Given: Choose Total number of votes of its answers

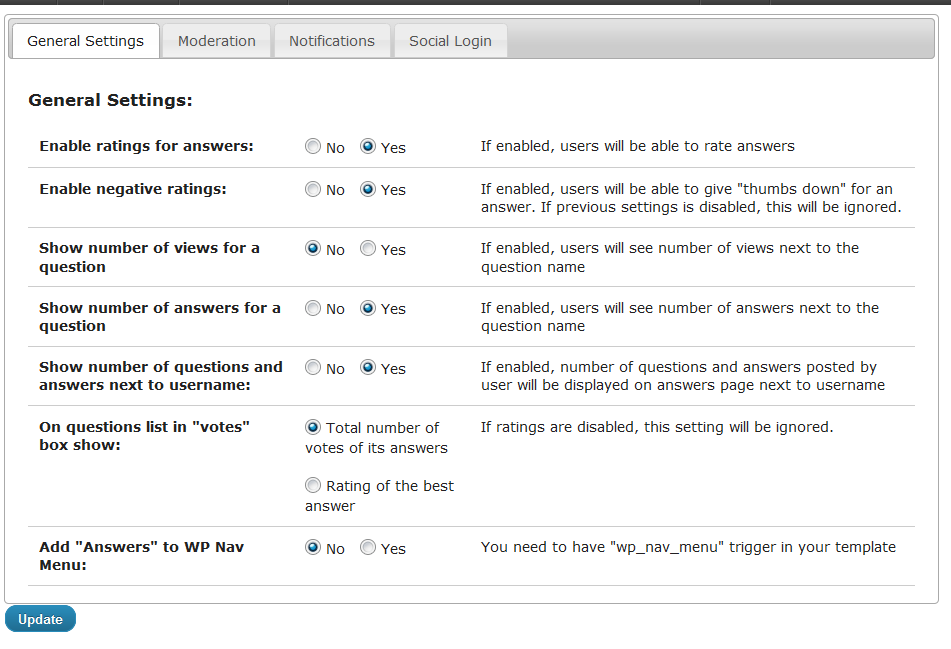Looking at the screenshot, I should (313, 427).
